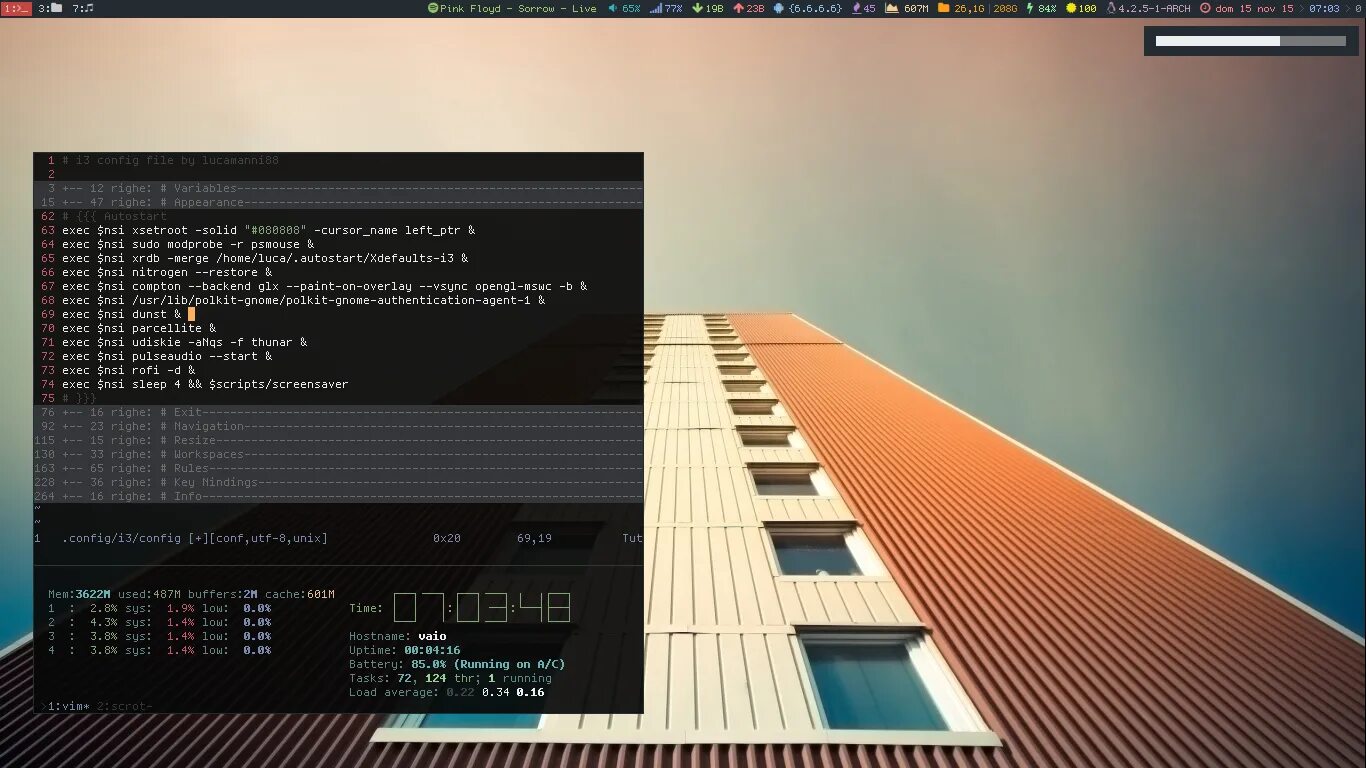Click the Uptime 00:04:16 value
The width and height of the screenshot is (1366, 768).
pos(432,650)
